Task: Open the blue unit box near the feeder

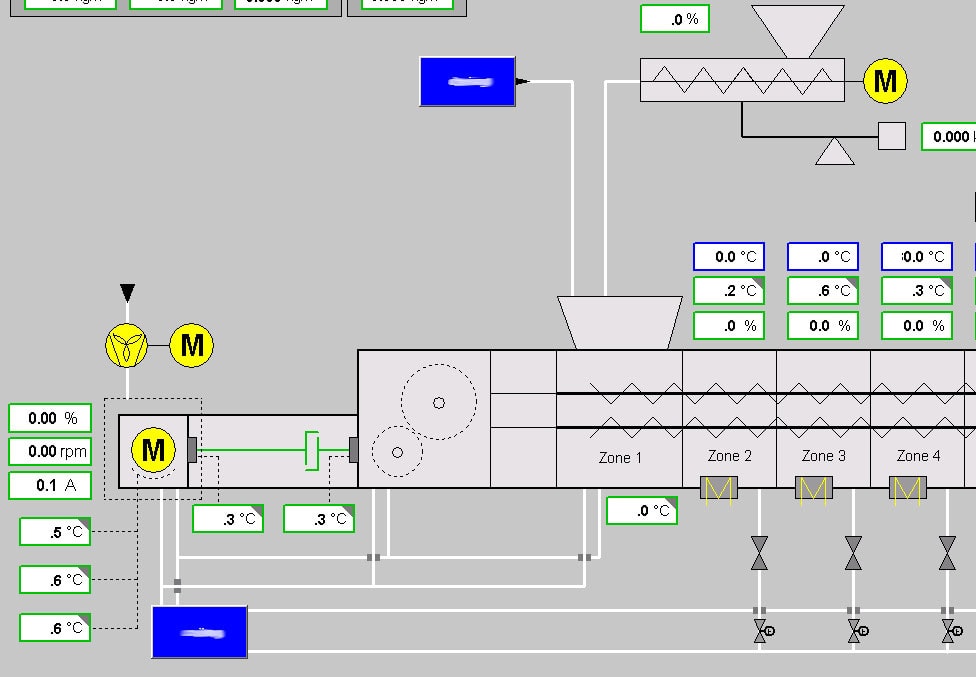Action: click(467, 82)
